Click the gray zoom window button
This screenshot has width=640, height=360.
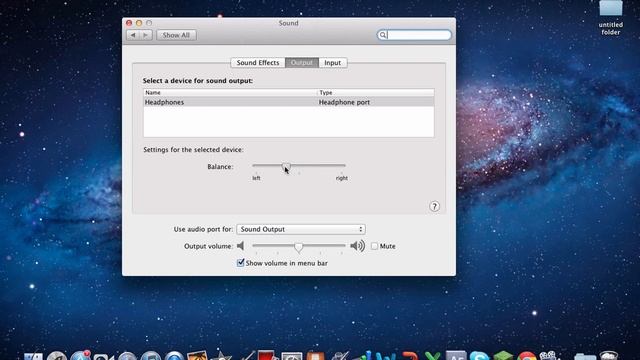pyautogui.click(x=149, y=23)
